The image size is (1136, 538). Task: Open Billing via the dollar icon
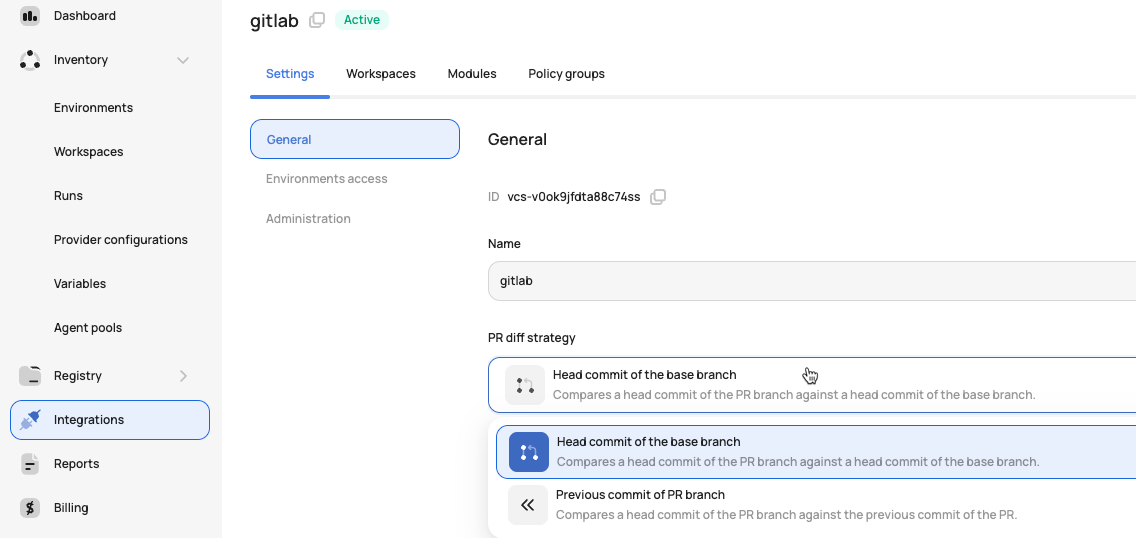[x=30, y=508]
